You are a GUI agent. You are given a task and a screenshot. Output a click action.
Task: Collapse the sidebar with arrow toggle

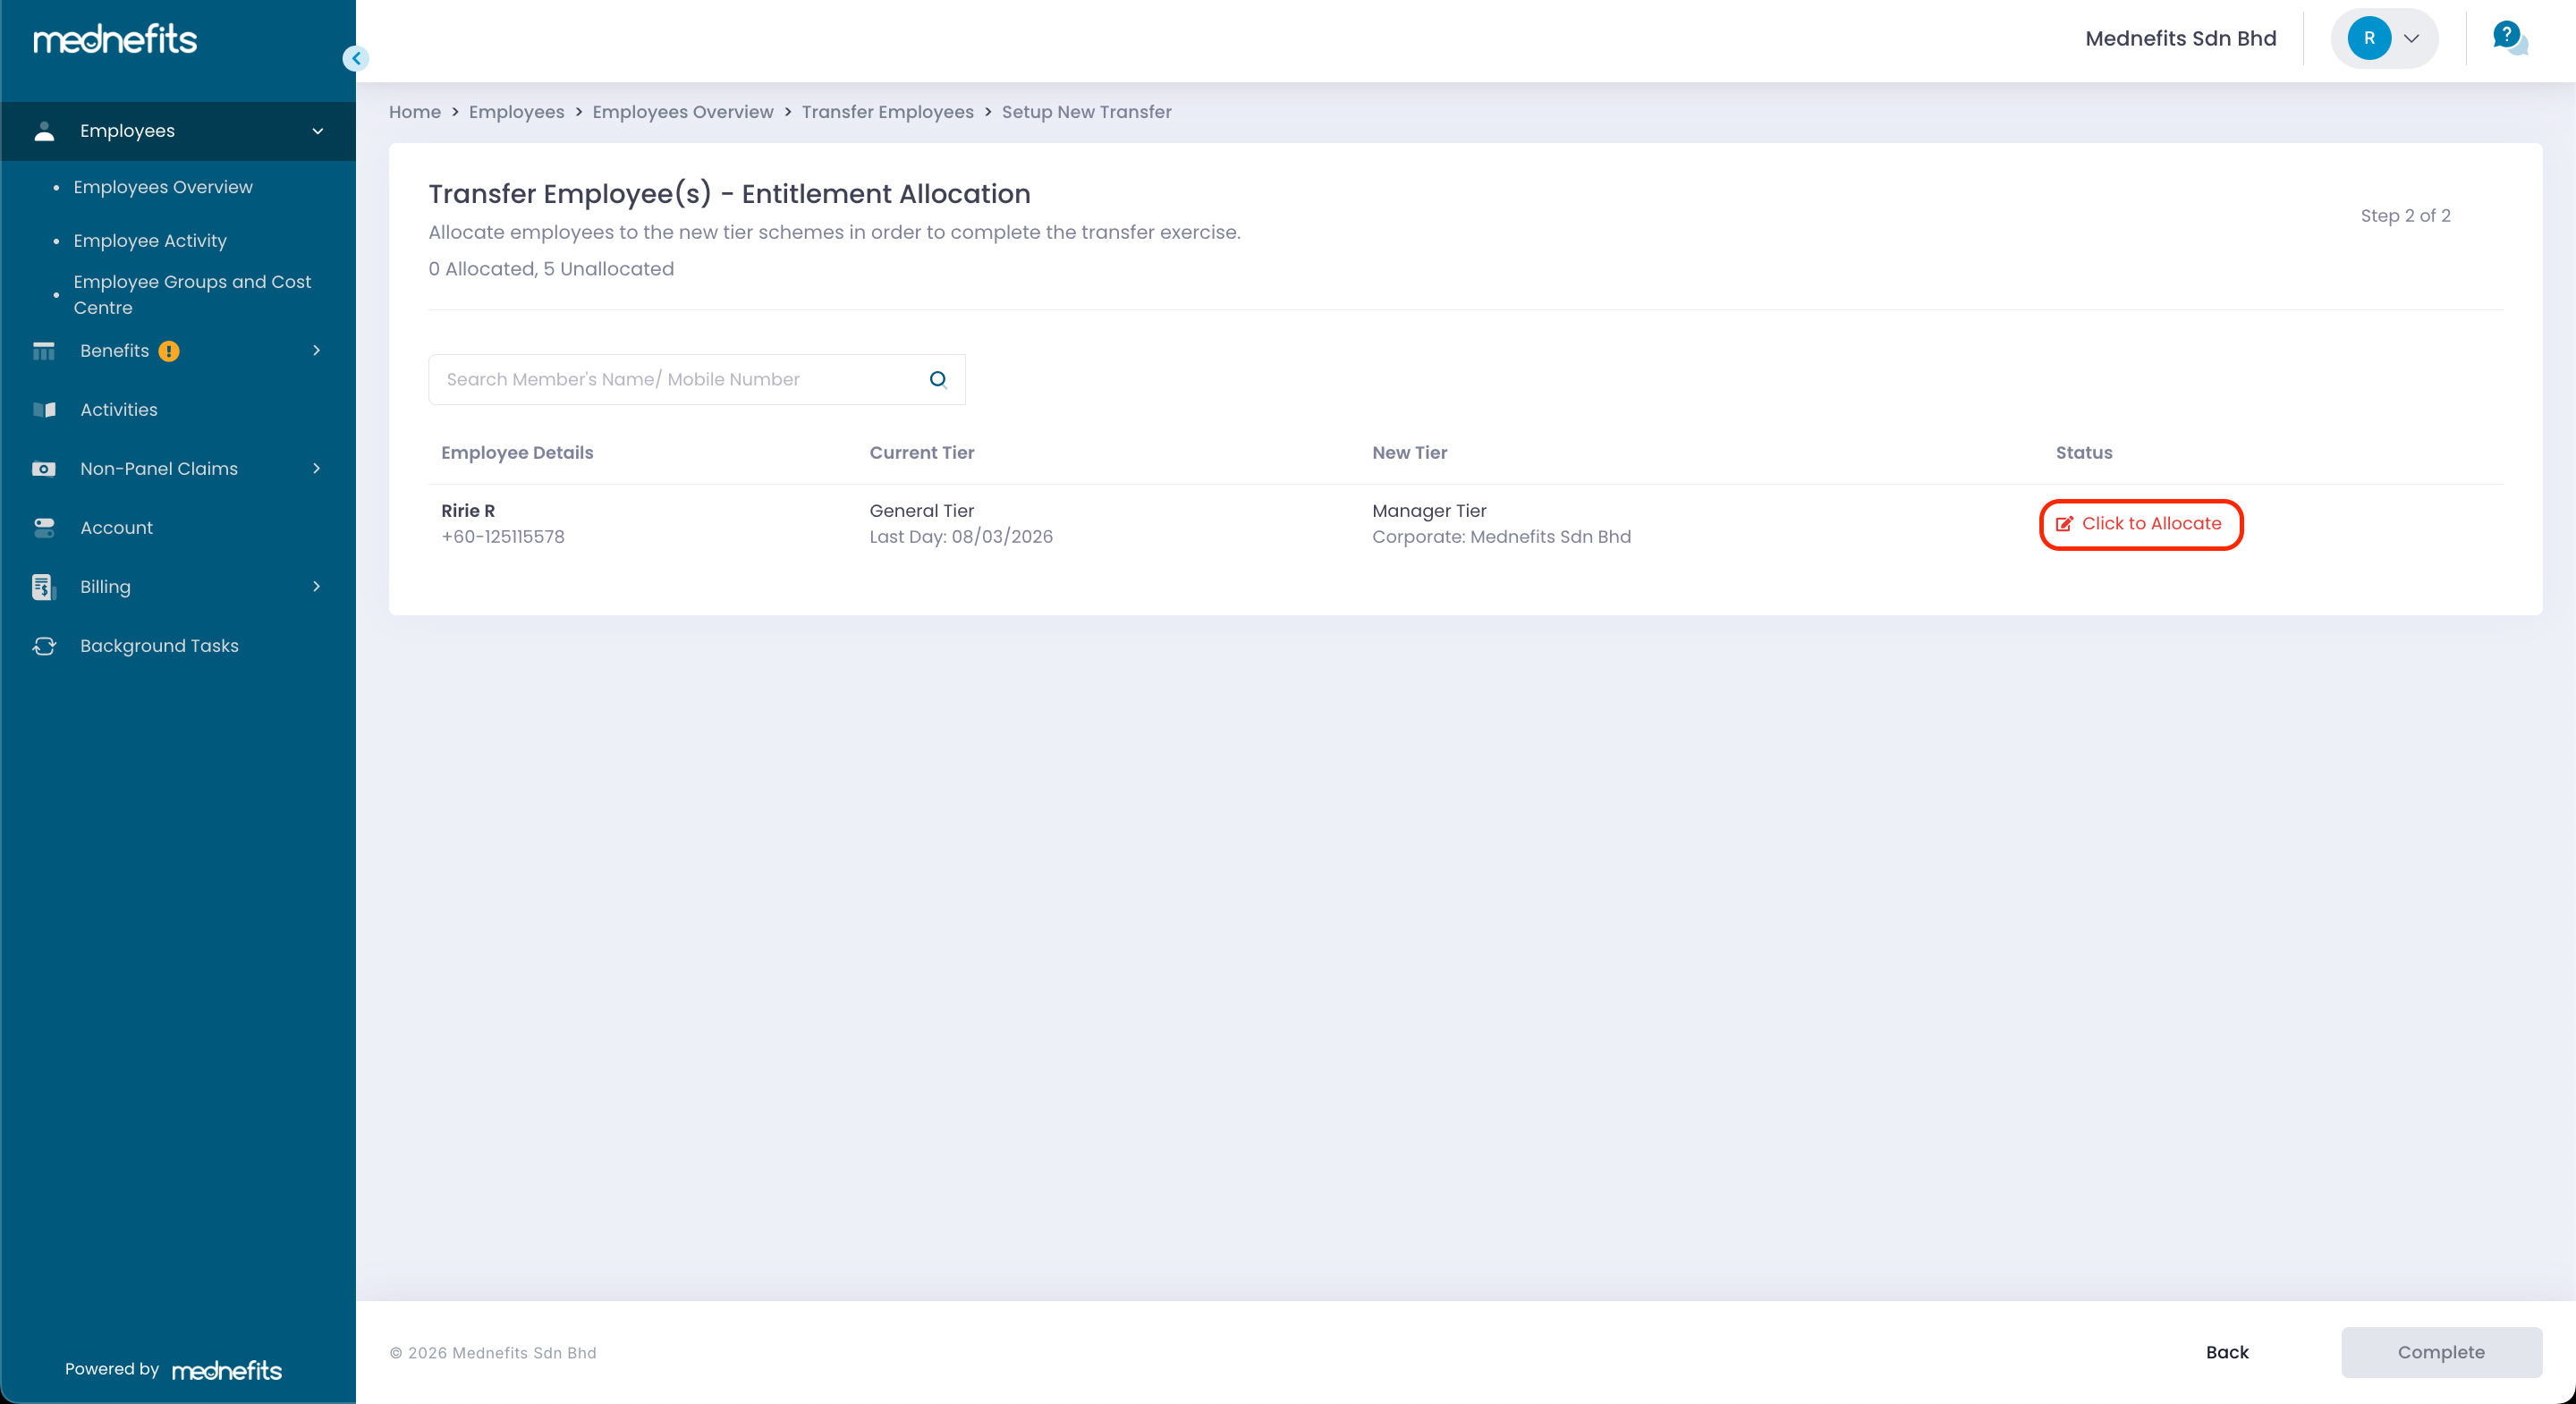tap(356, 58)
